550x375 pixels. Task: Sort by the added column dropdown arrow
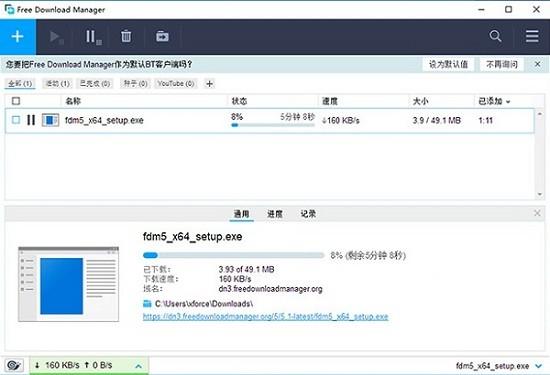508,102
